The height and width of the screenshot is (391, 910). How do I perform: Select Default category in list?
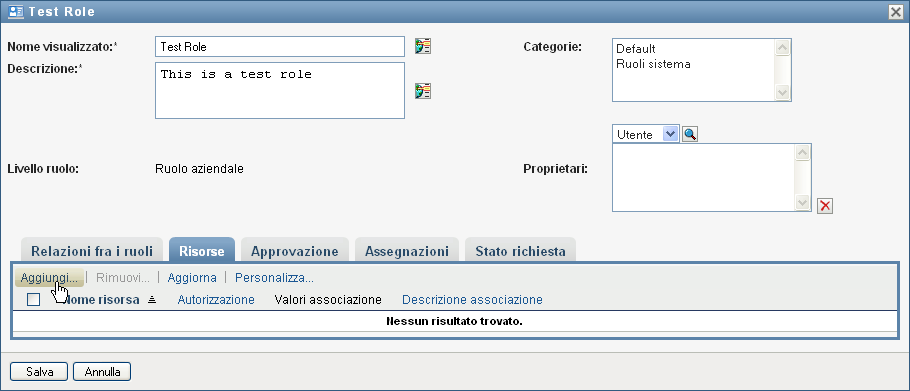click(x=635, y=49)
